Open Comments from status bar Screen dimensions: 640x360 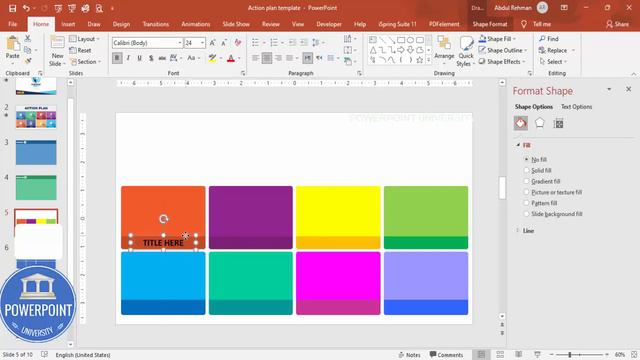click(446, 355)
